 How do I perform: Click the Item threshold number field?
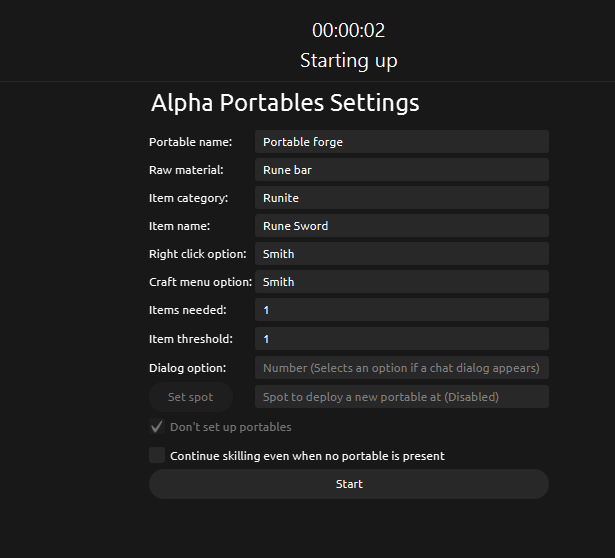point(401,339)
